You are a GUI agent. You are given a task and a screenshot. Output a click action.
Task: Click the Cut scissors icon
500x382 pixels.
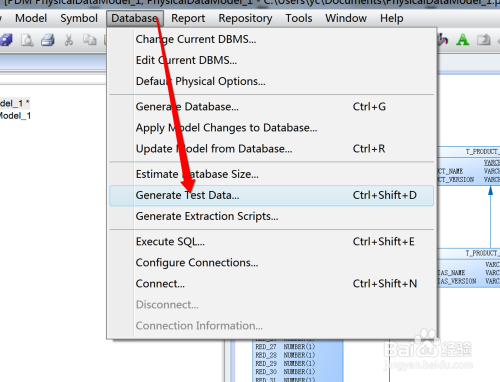(69, 40)
